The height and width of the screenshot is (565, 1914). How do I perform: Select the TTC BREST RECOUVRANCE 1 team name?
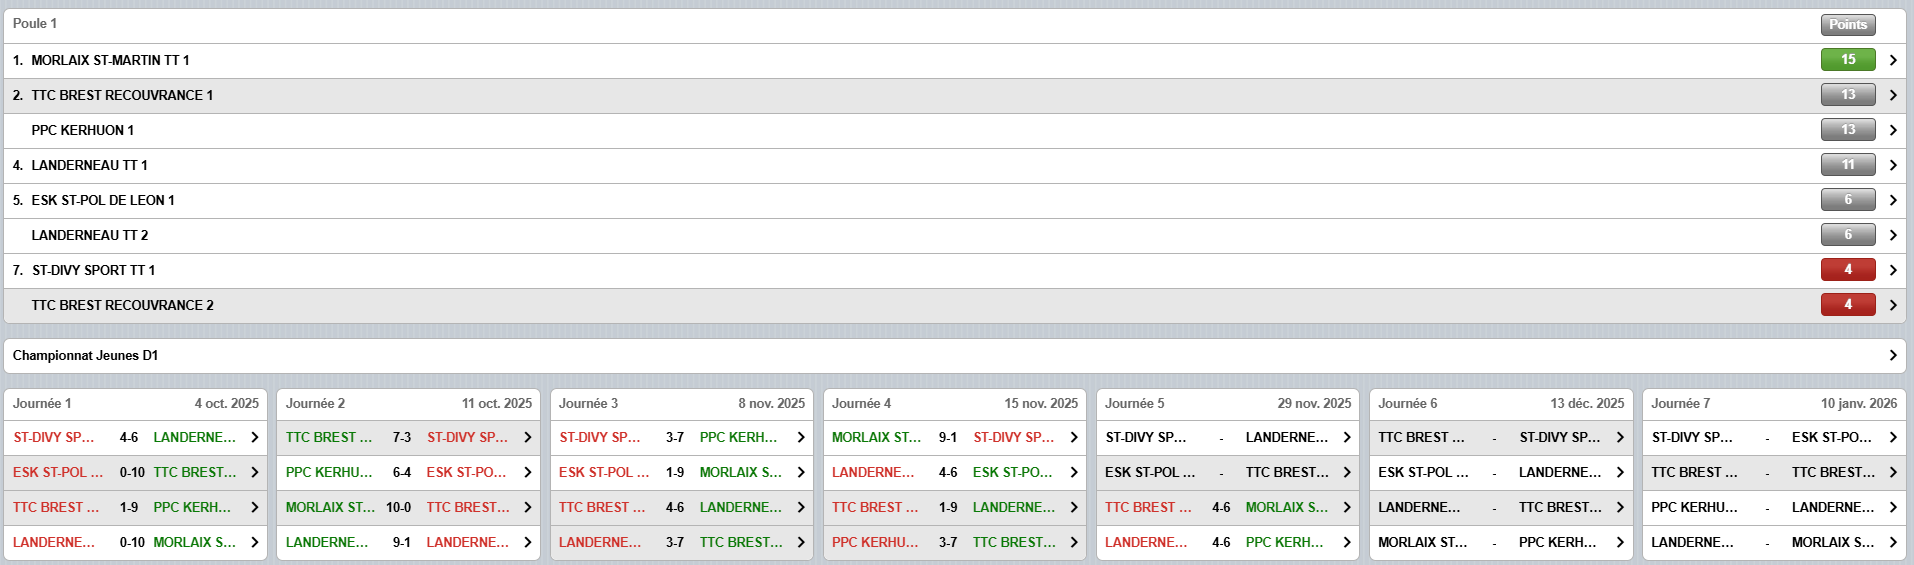pyautogui.click(x=122, y=95)
